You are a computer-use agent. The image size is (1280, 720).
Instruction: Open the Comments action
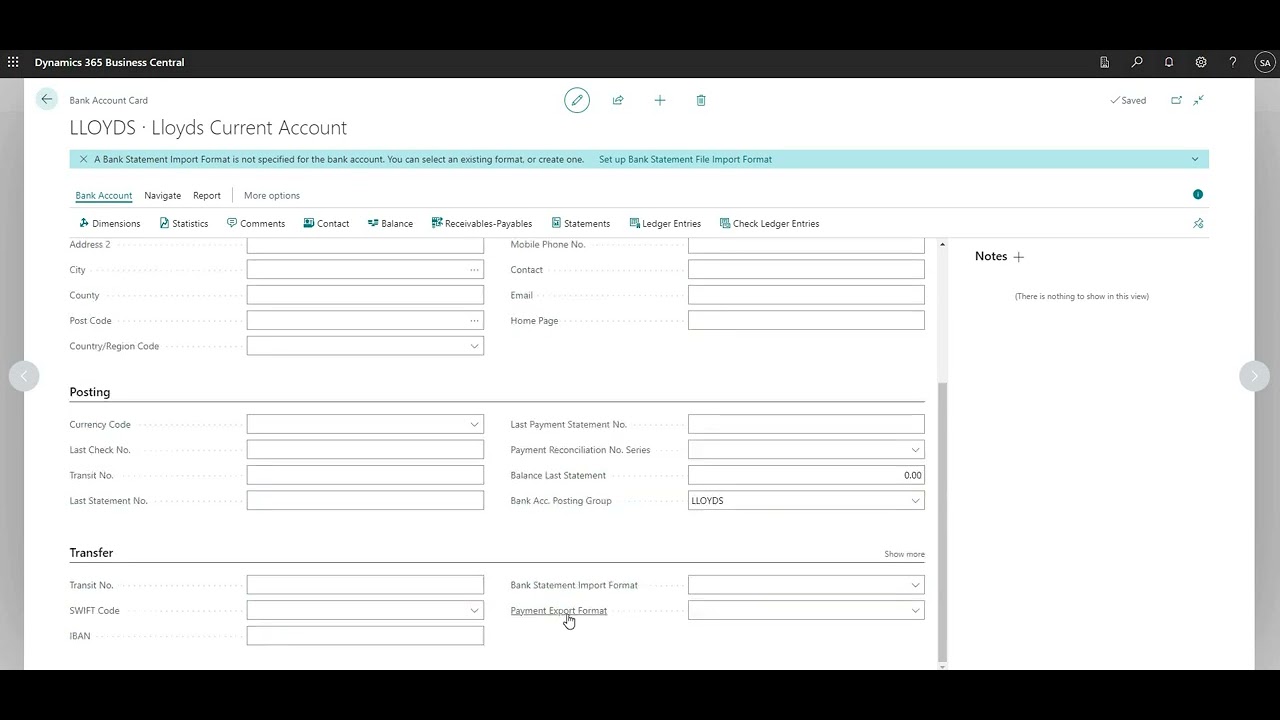pyautogui.click(x=256, y=224)
